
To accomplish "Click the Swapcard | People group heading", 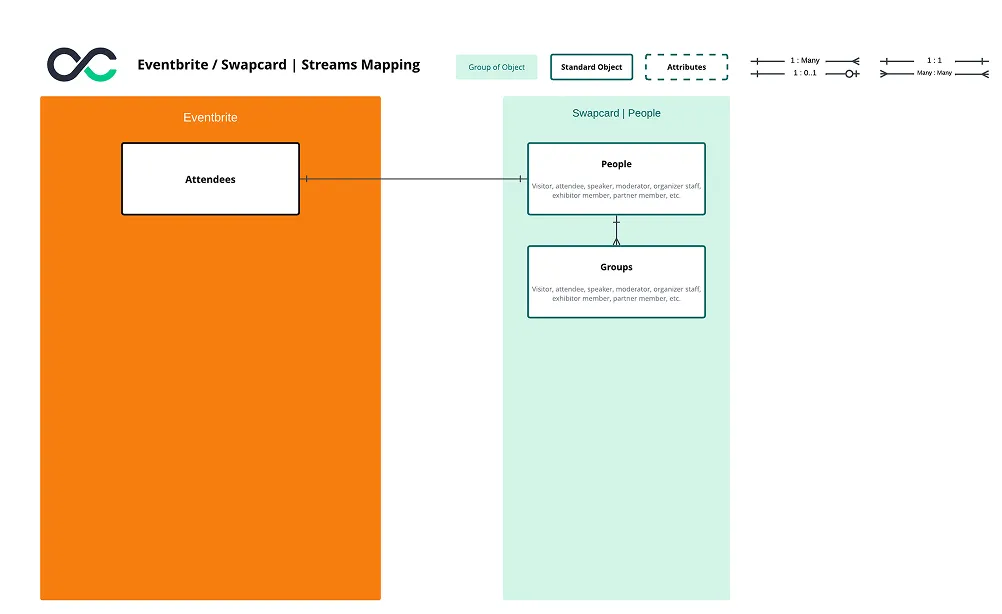I will [616, 113].
